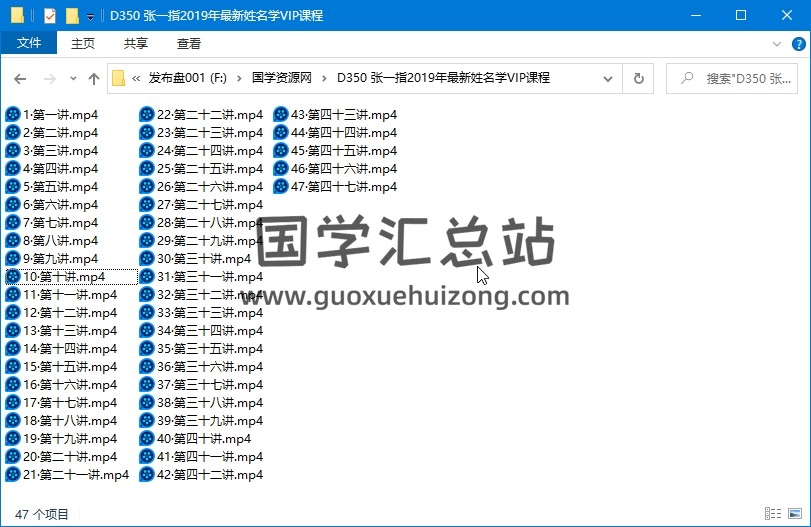Open Customize Quick Access Toolbar dropdown
The width and height of the screenshot is (811, 527).
click(x=90, y=17)
